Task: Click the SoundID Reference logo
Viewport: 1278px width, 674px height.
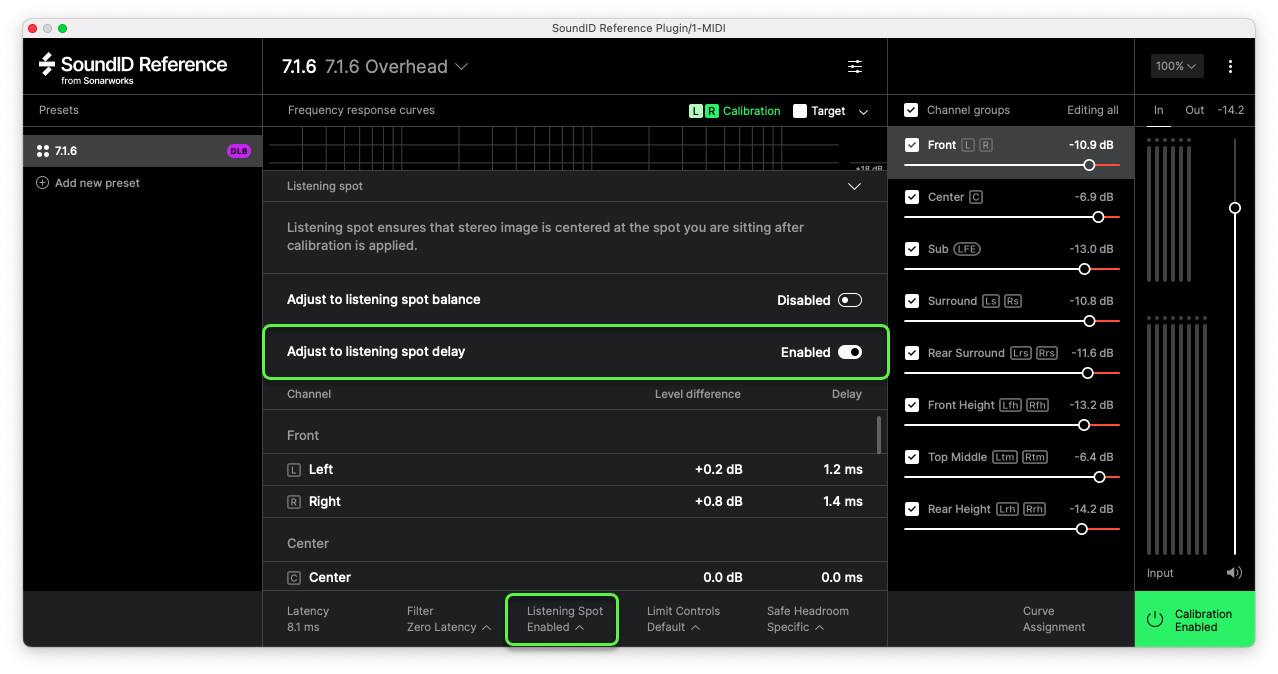Action: tap(133, 67)
